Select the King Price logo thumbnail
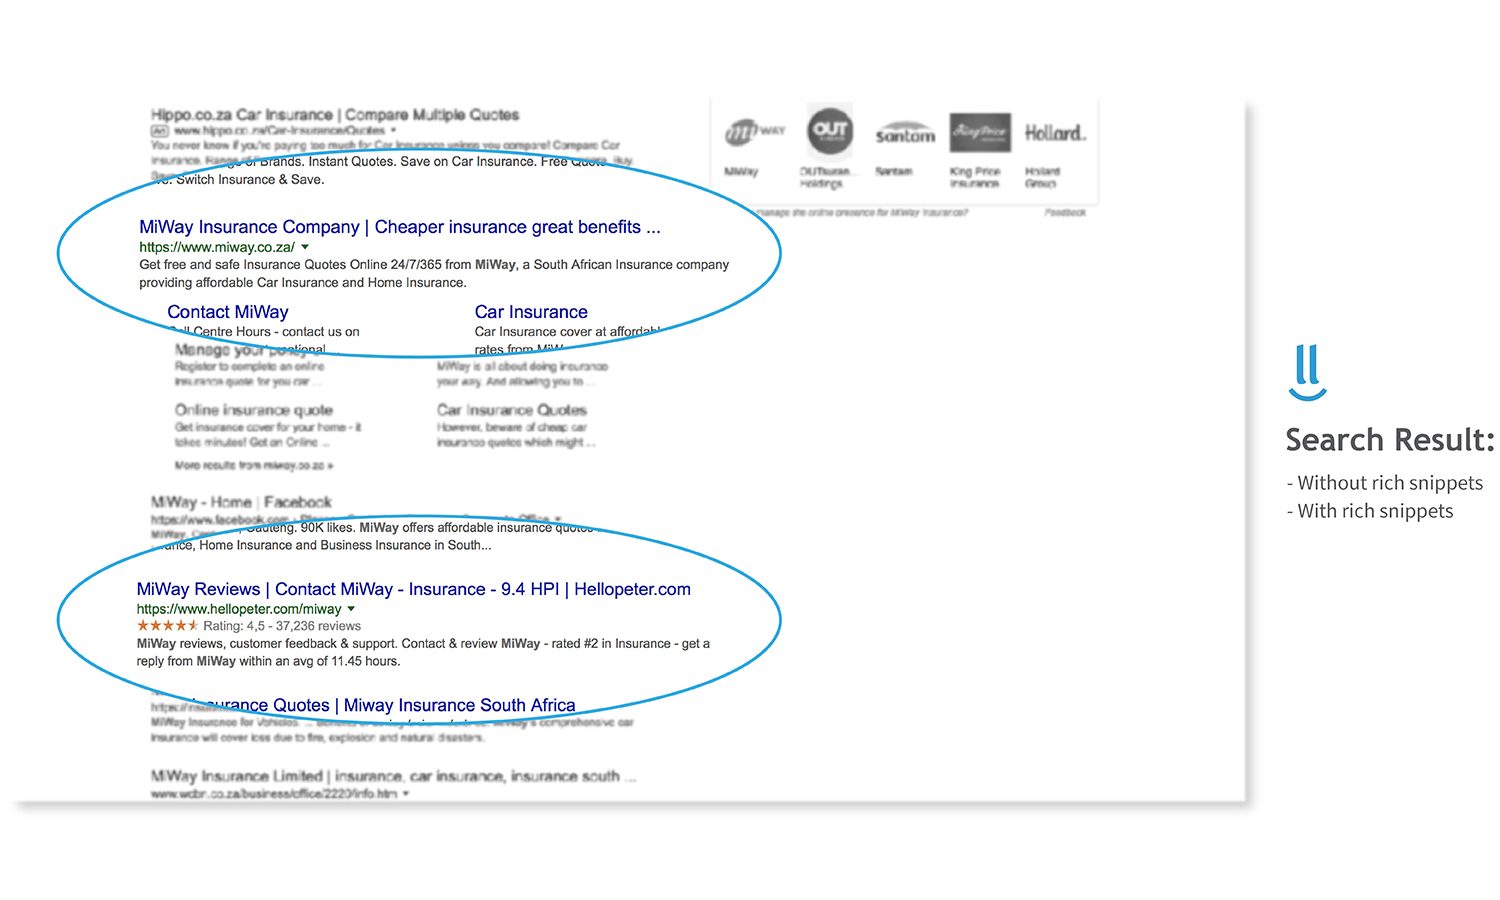The width and height of the screenshot is (1500, 900). [980, 132]
